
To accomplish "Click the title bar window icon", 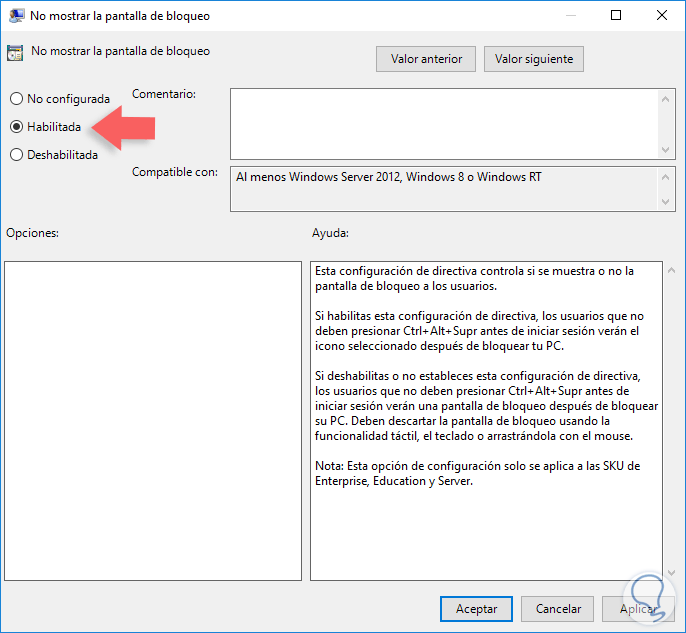I will pos(17,16).
